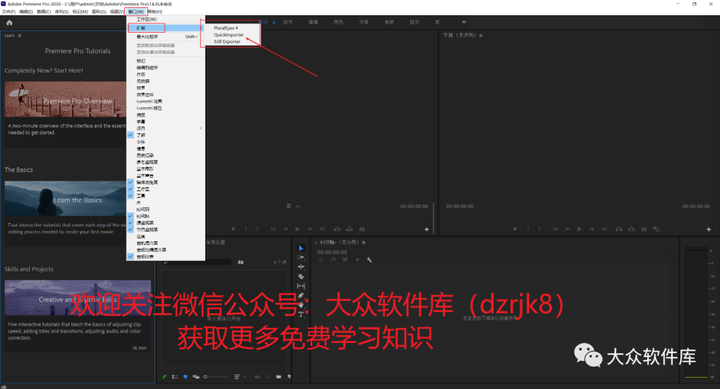720x389 pixels.
Task: Click Overwrite button in Source monitor
Action: [x=349, y=229]
